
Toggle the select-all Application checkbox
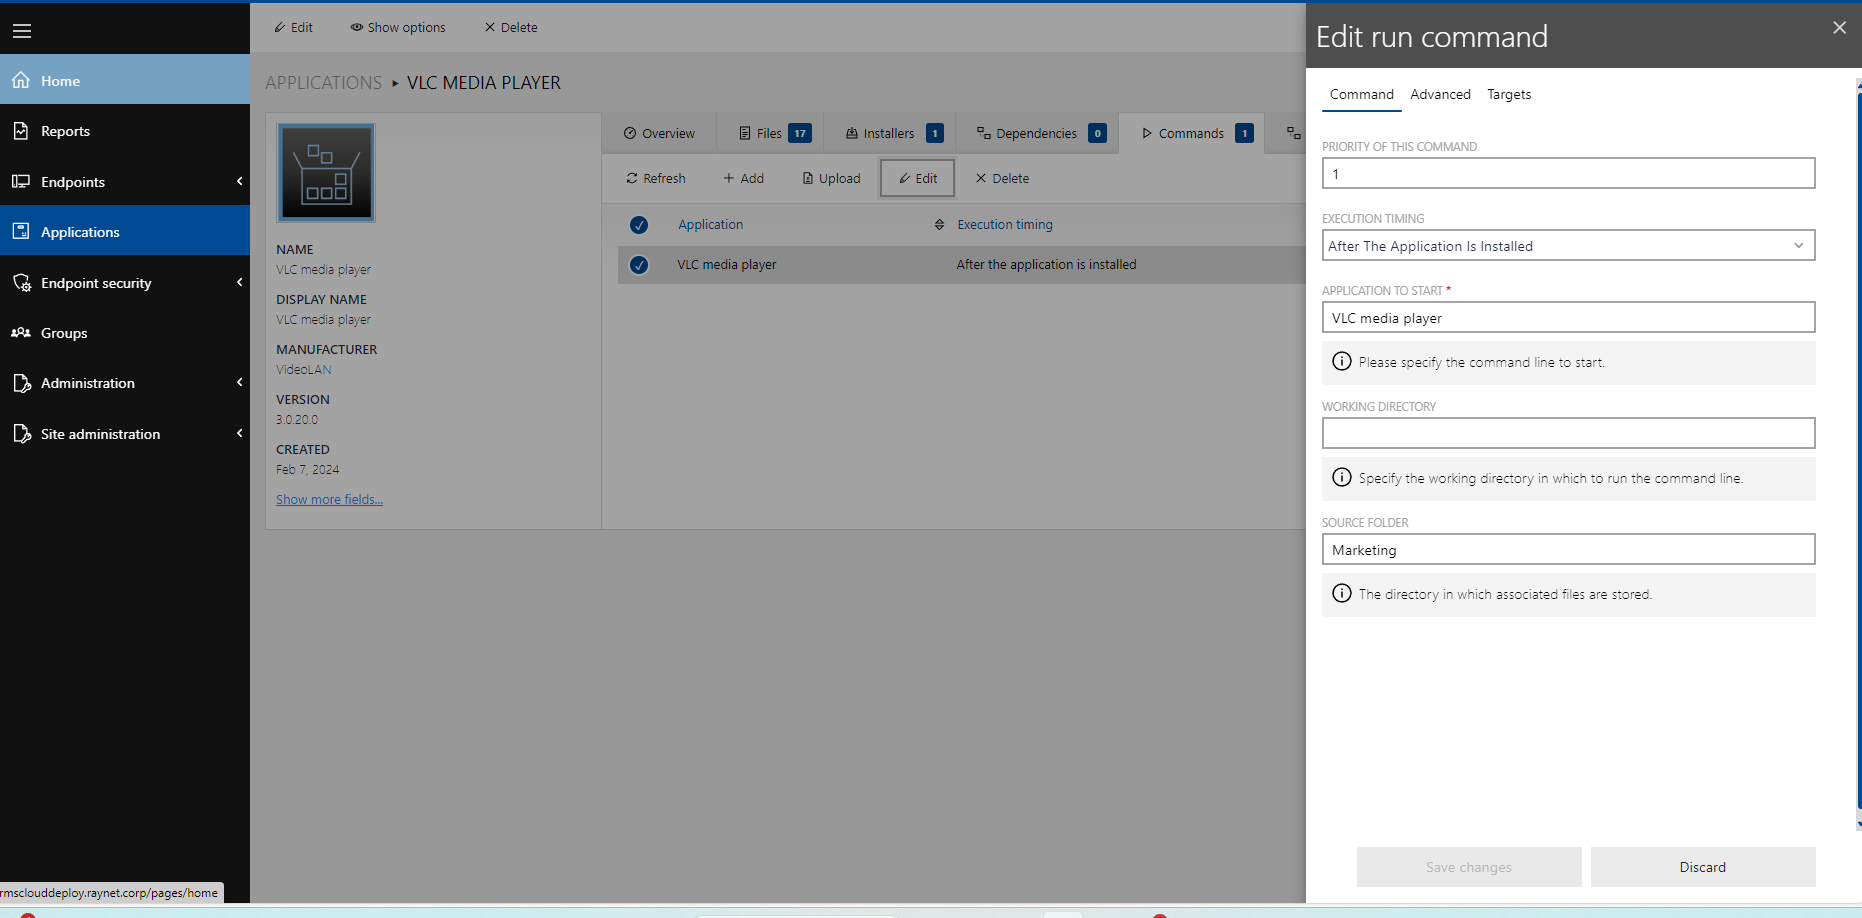click(639, 225)
